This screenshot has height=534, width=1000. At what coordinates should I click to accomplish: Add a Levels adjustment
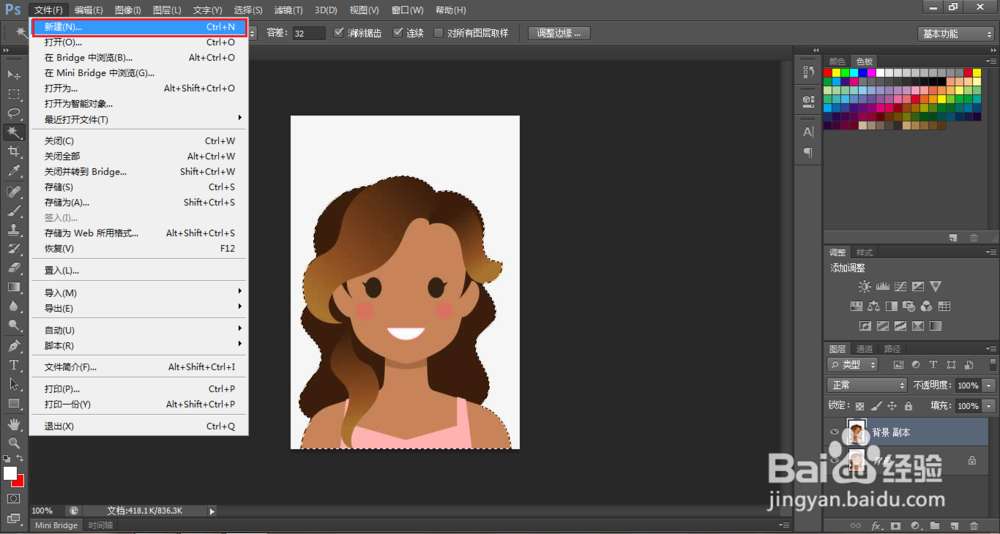(x=883, y=286)
